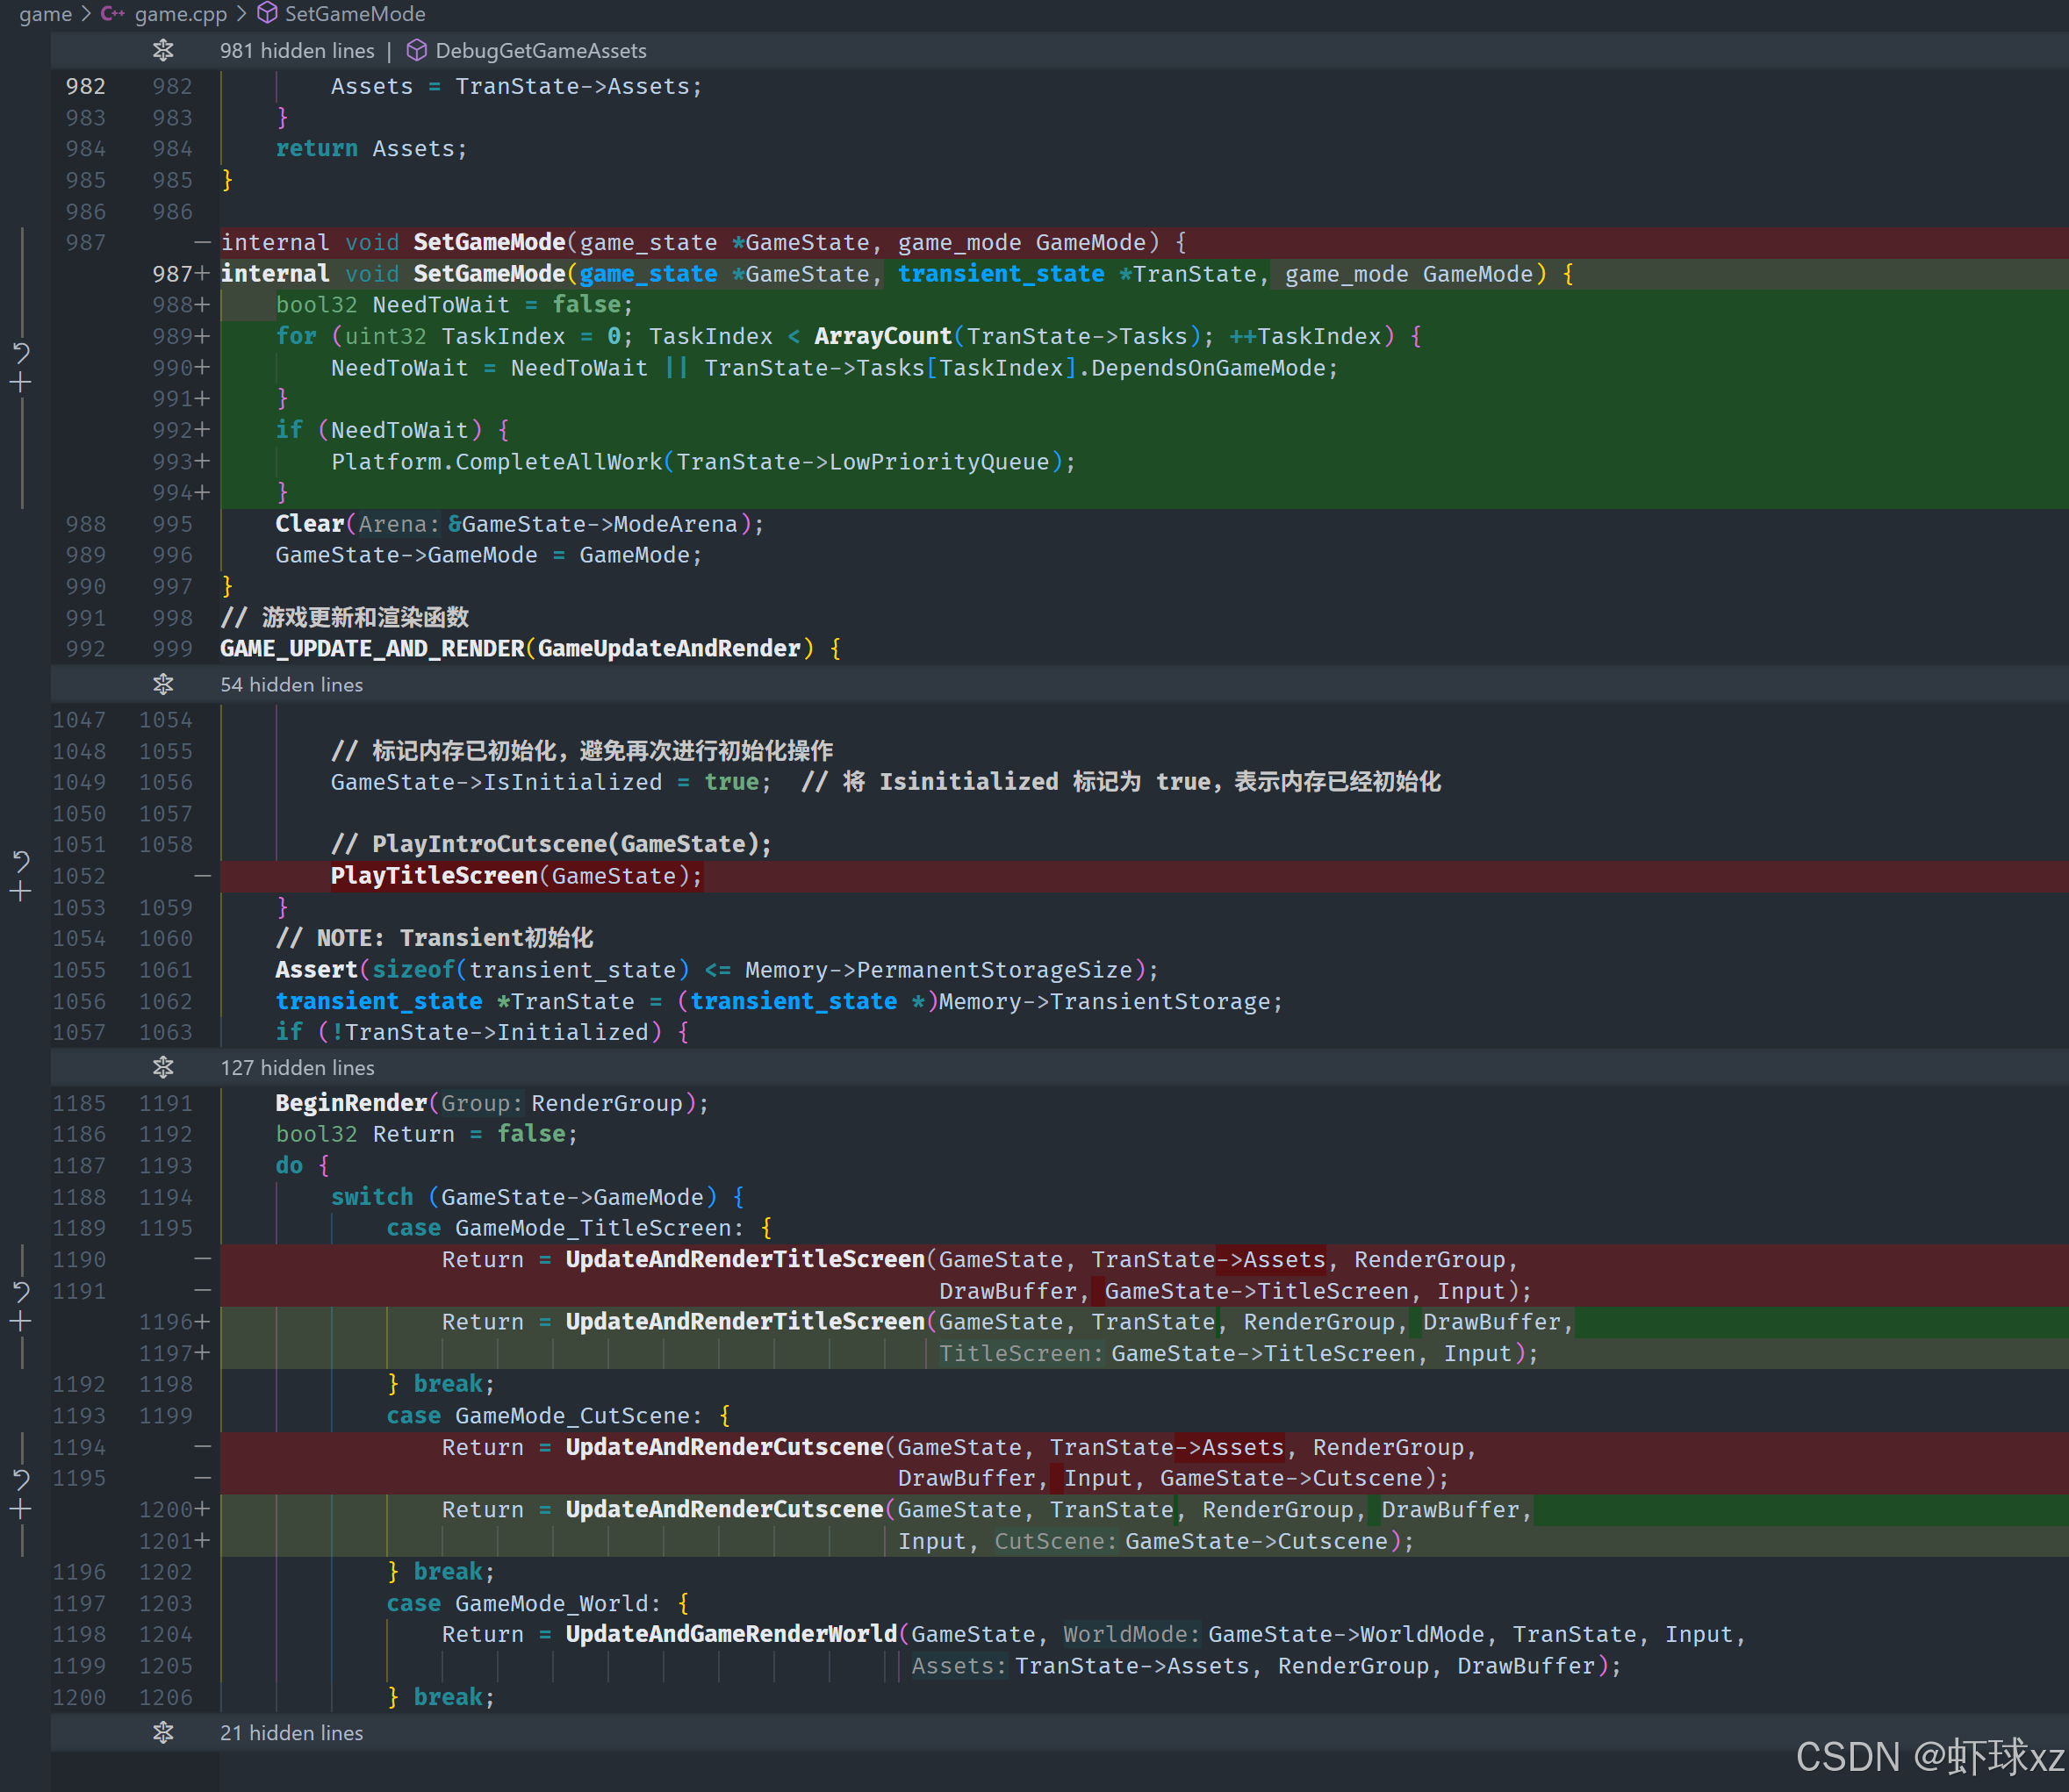The height and width of the screenshot is (1792, 2069).
Task: Stage the UpdateAndRenderTitleScreen call change
Action: 21,1321
